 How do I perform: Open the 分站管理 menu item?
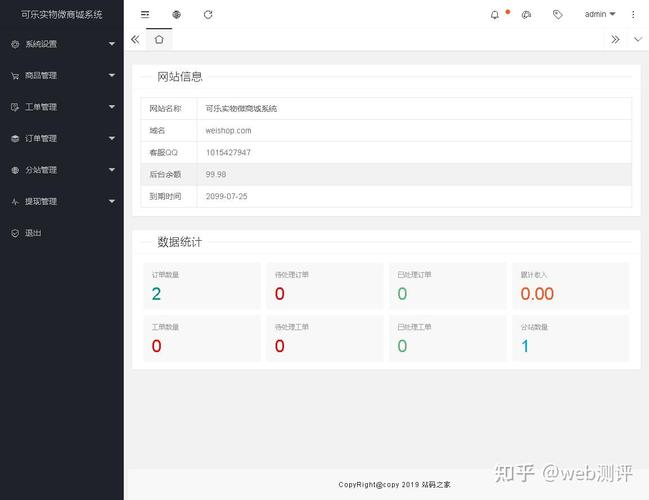coord(62,170)
